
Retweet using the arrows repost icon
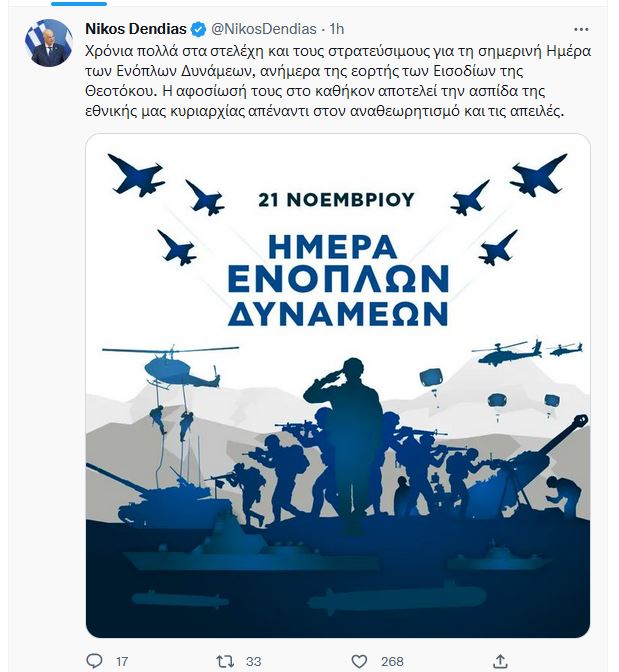[x=225, y=661]
